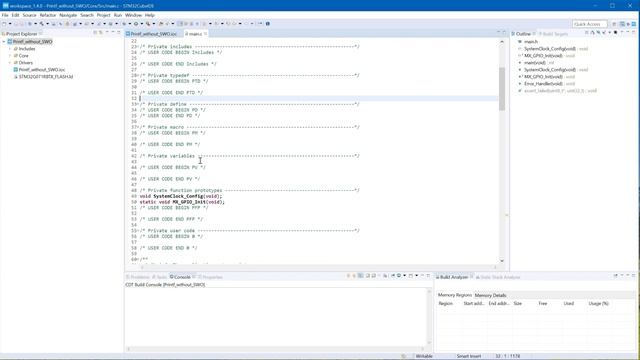This screenshot has height=360, width=640.
Task: Collapse the Printf_without_SWO project node
Action: point(4,42)
